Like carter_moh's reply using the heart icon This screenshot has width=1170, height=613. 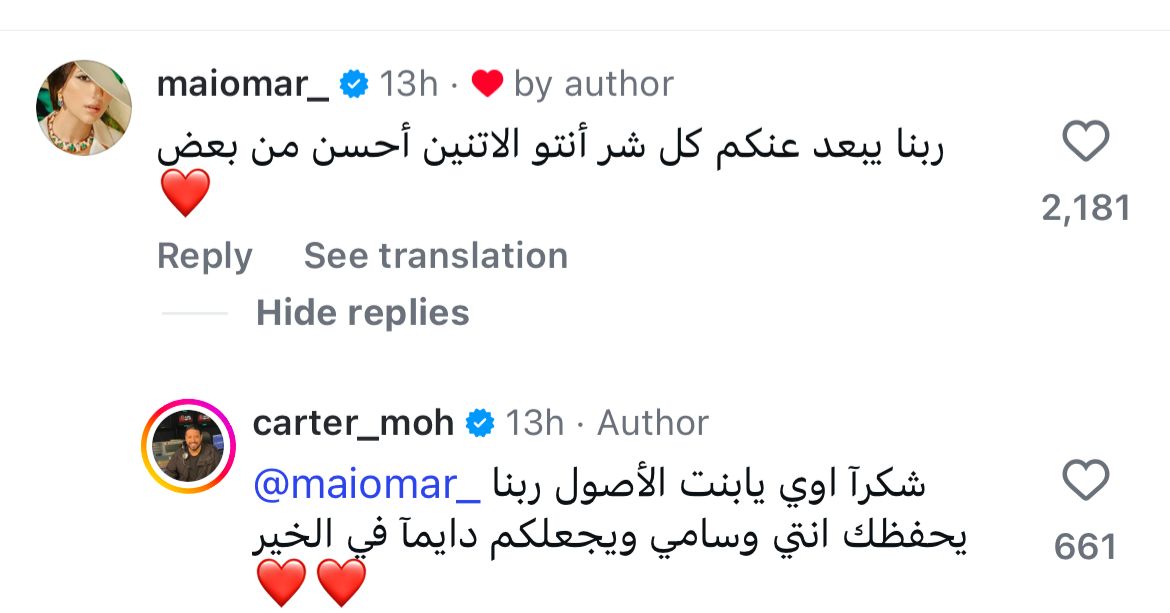coord(1085,481)
